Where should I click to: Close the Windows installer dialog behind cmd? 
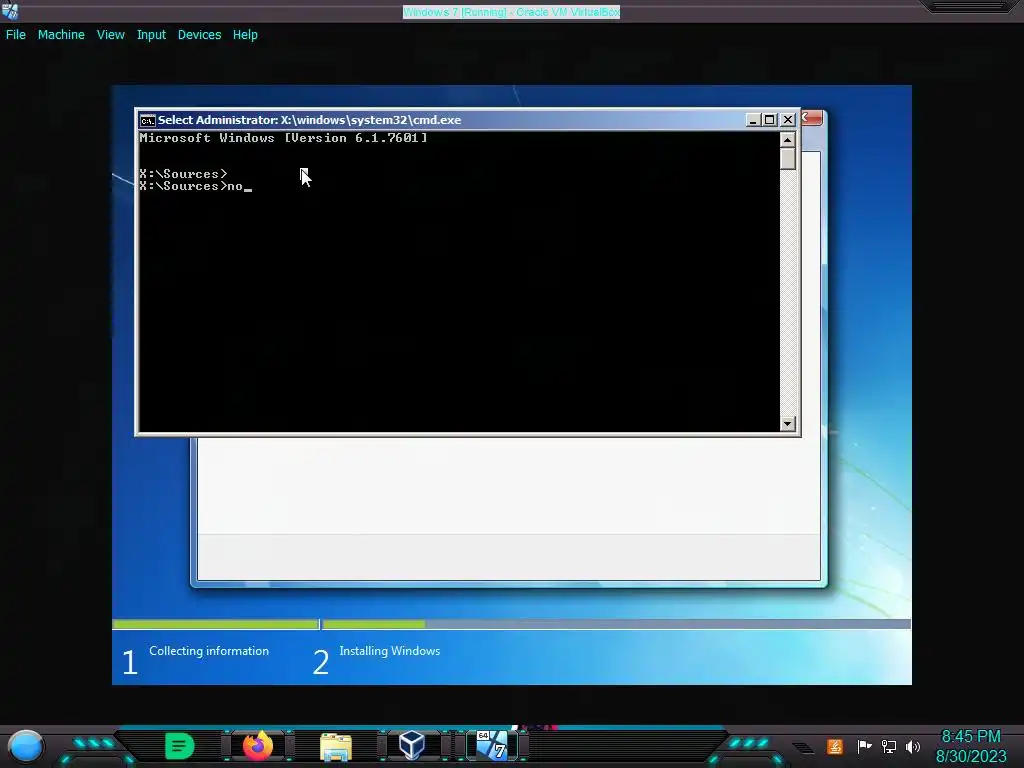(x=812, y=118)
